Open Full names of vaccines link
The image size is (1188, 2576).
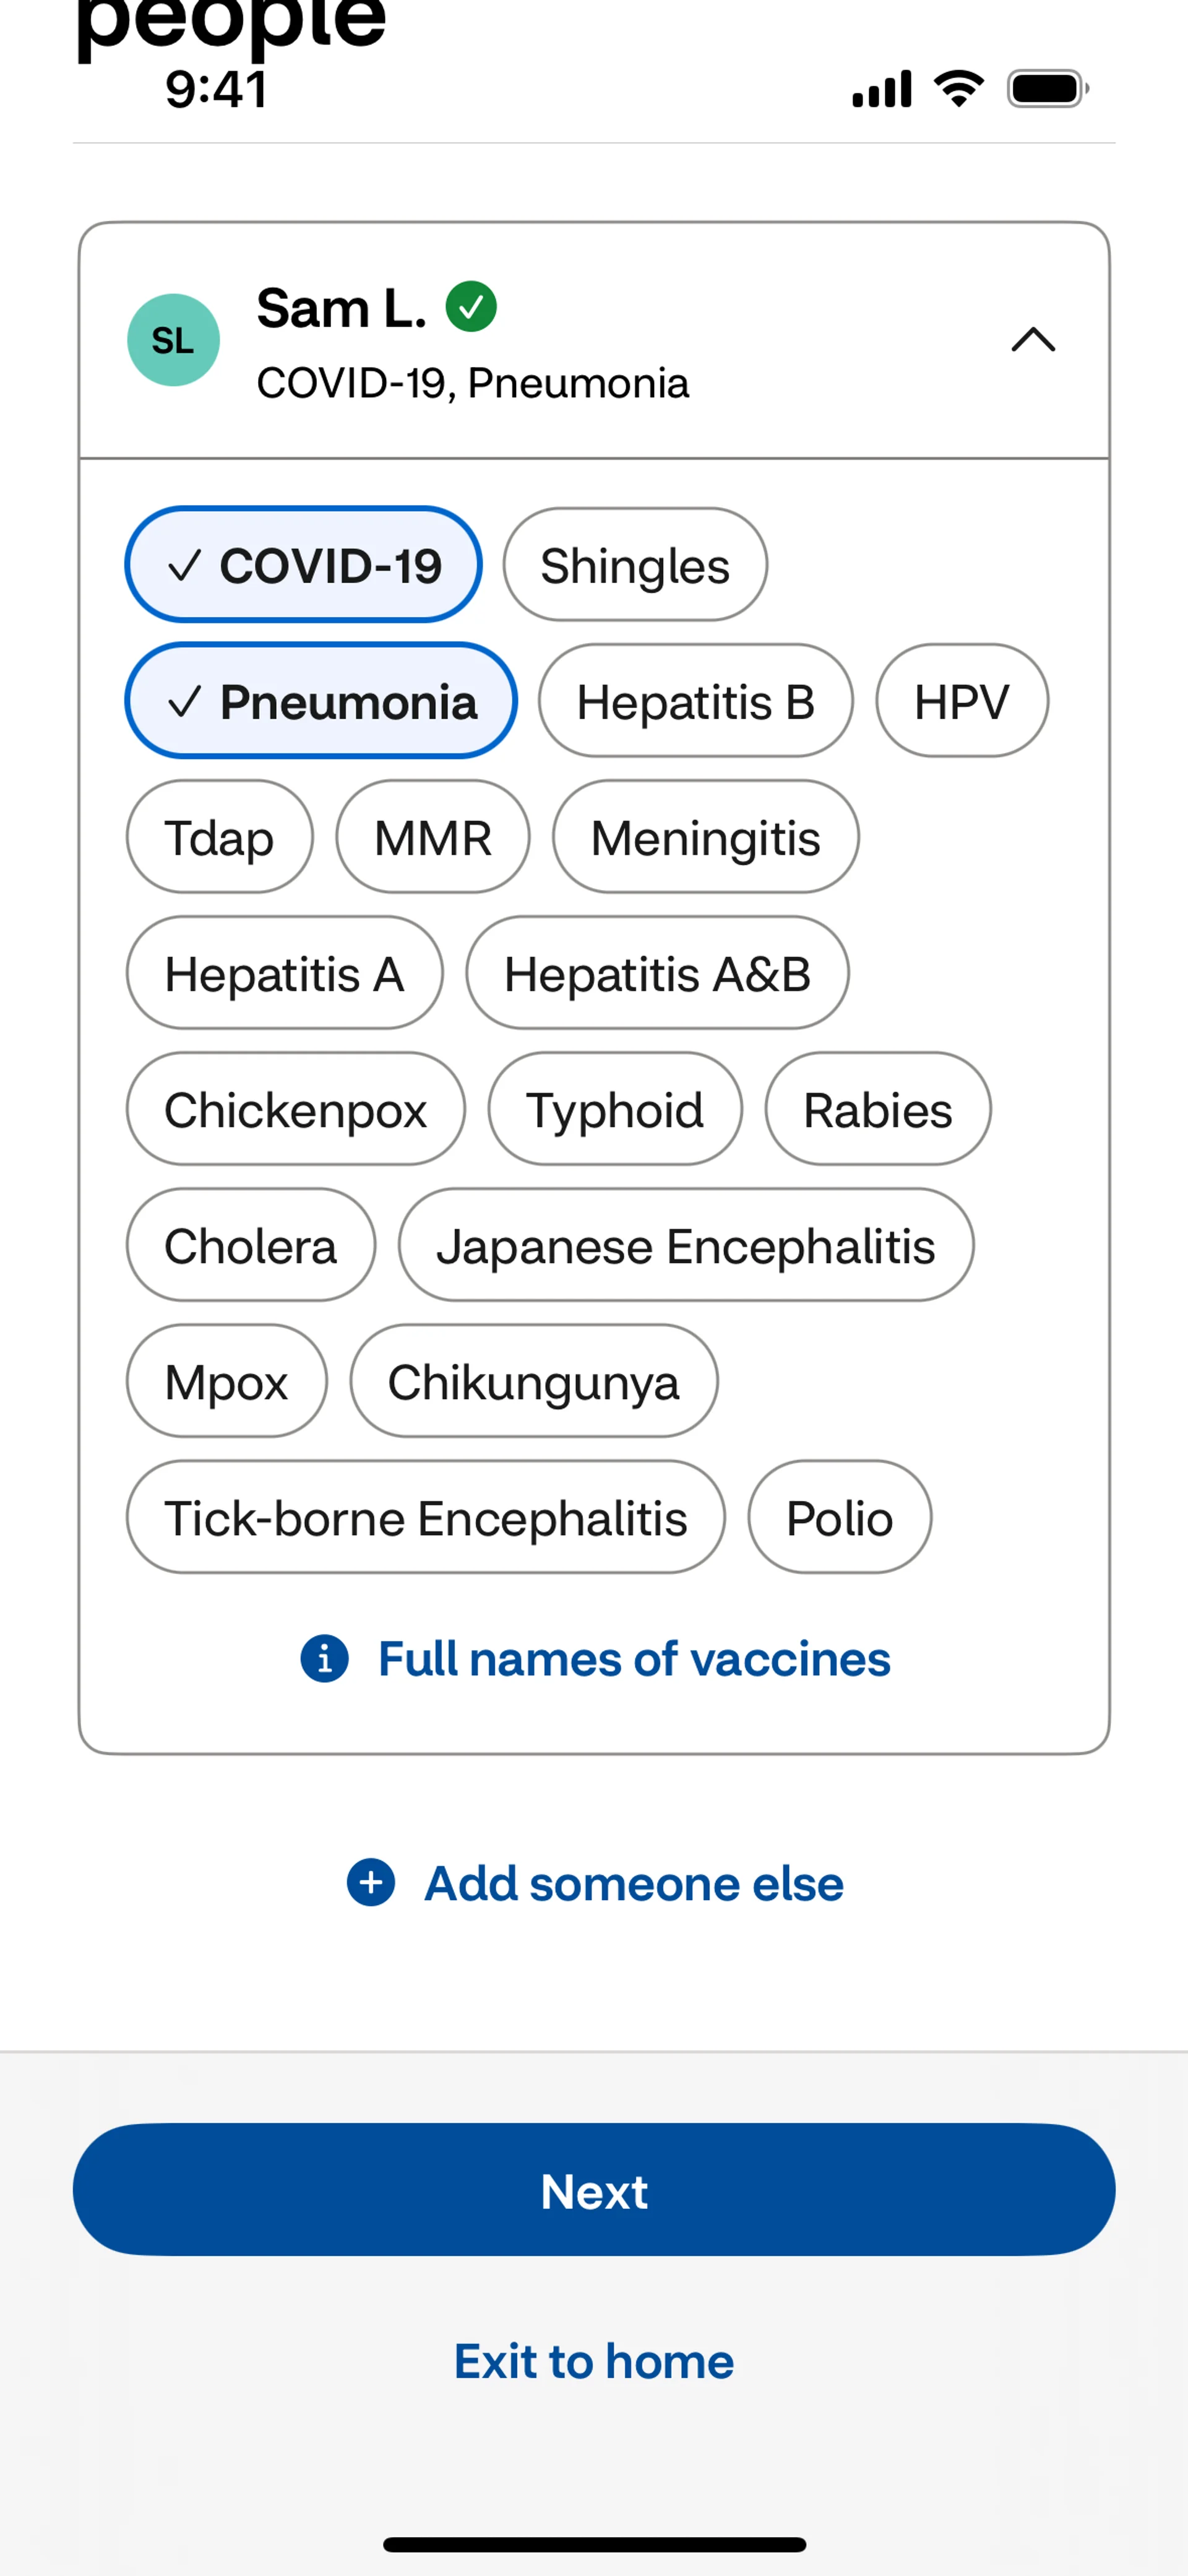(x=633, y=1659)
